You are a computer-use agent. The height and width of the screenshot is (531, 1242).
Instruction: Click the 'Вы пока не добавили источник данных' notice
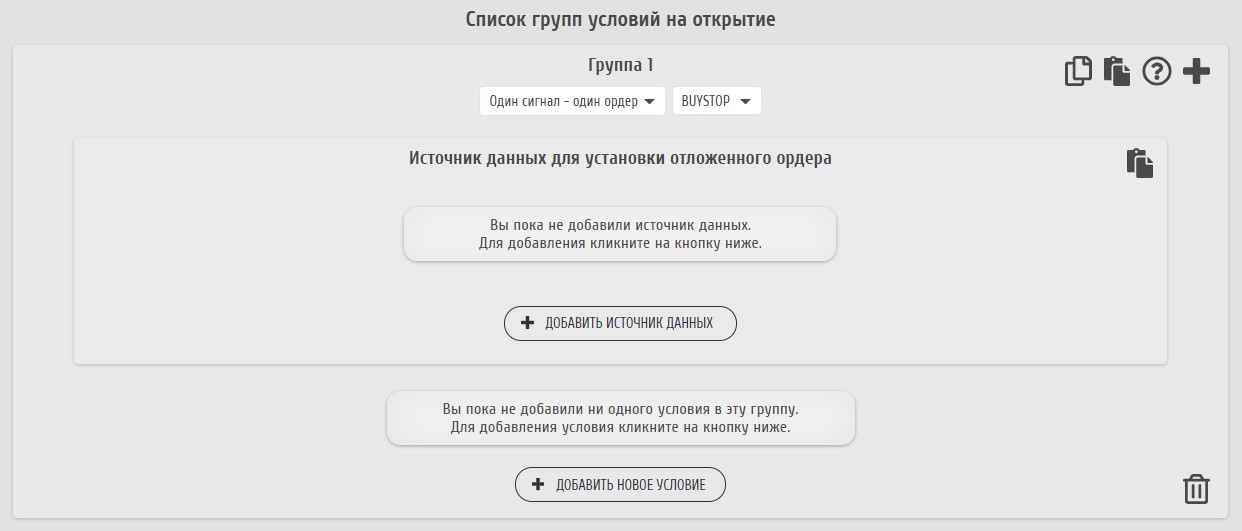[x=620, y=225]
